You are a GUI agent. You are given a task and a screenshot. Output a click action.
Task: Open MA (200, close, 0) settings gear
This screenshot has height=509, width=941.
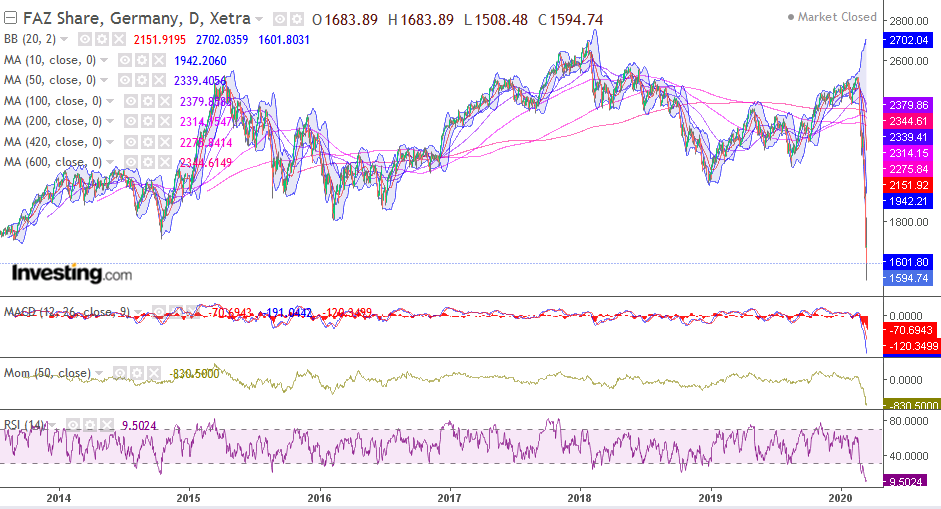click(148, 121)
